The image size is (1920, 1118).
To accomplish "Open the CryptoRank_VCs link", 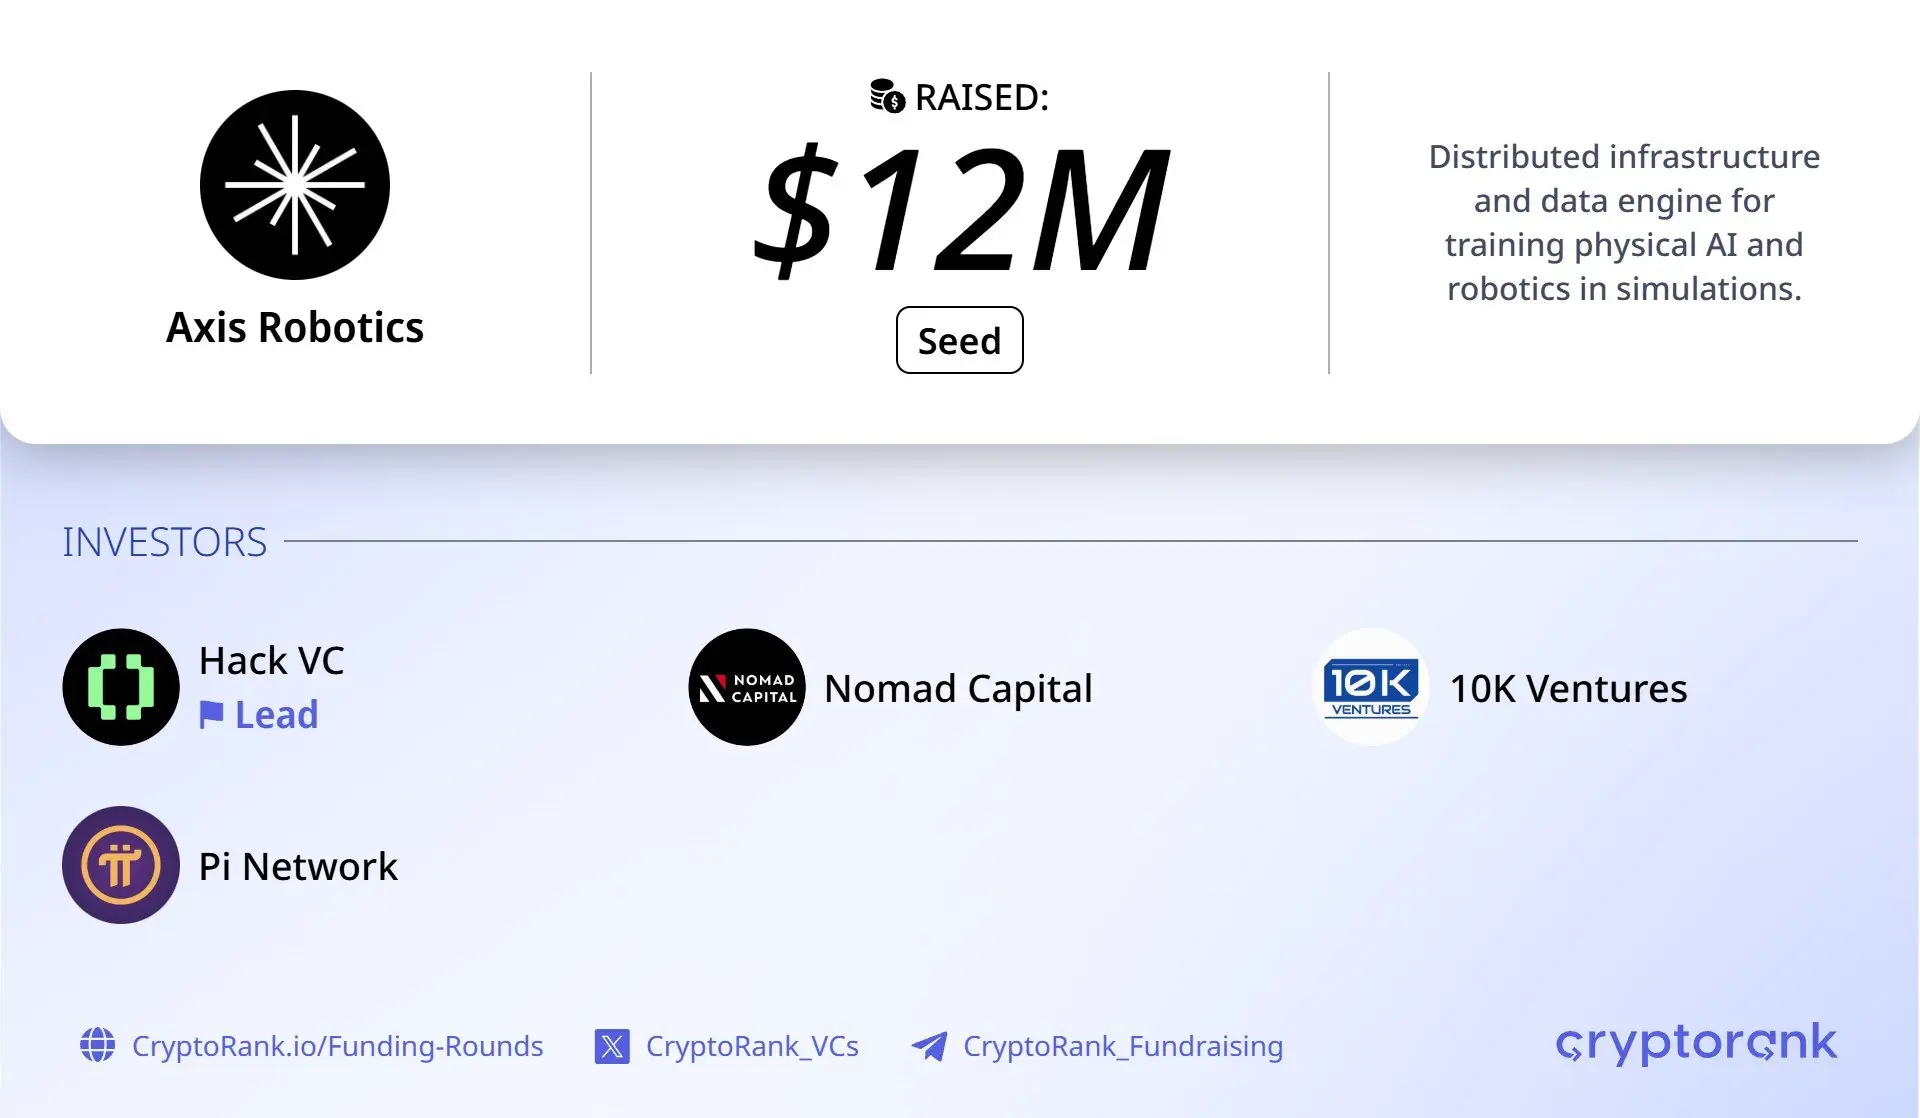I will pos(752,1046).
